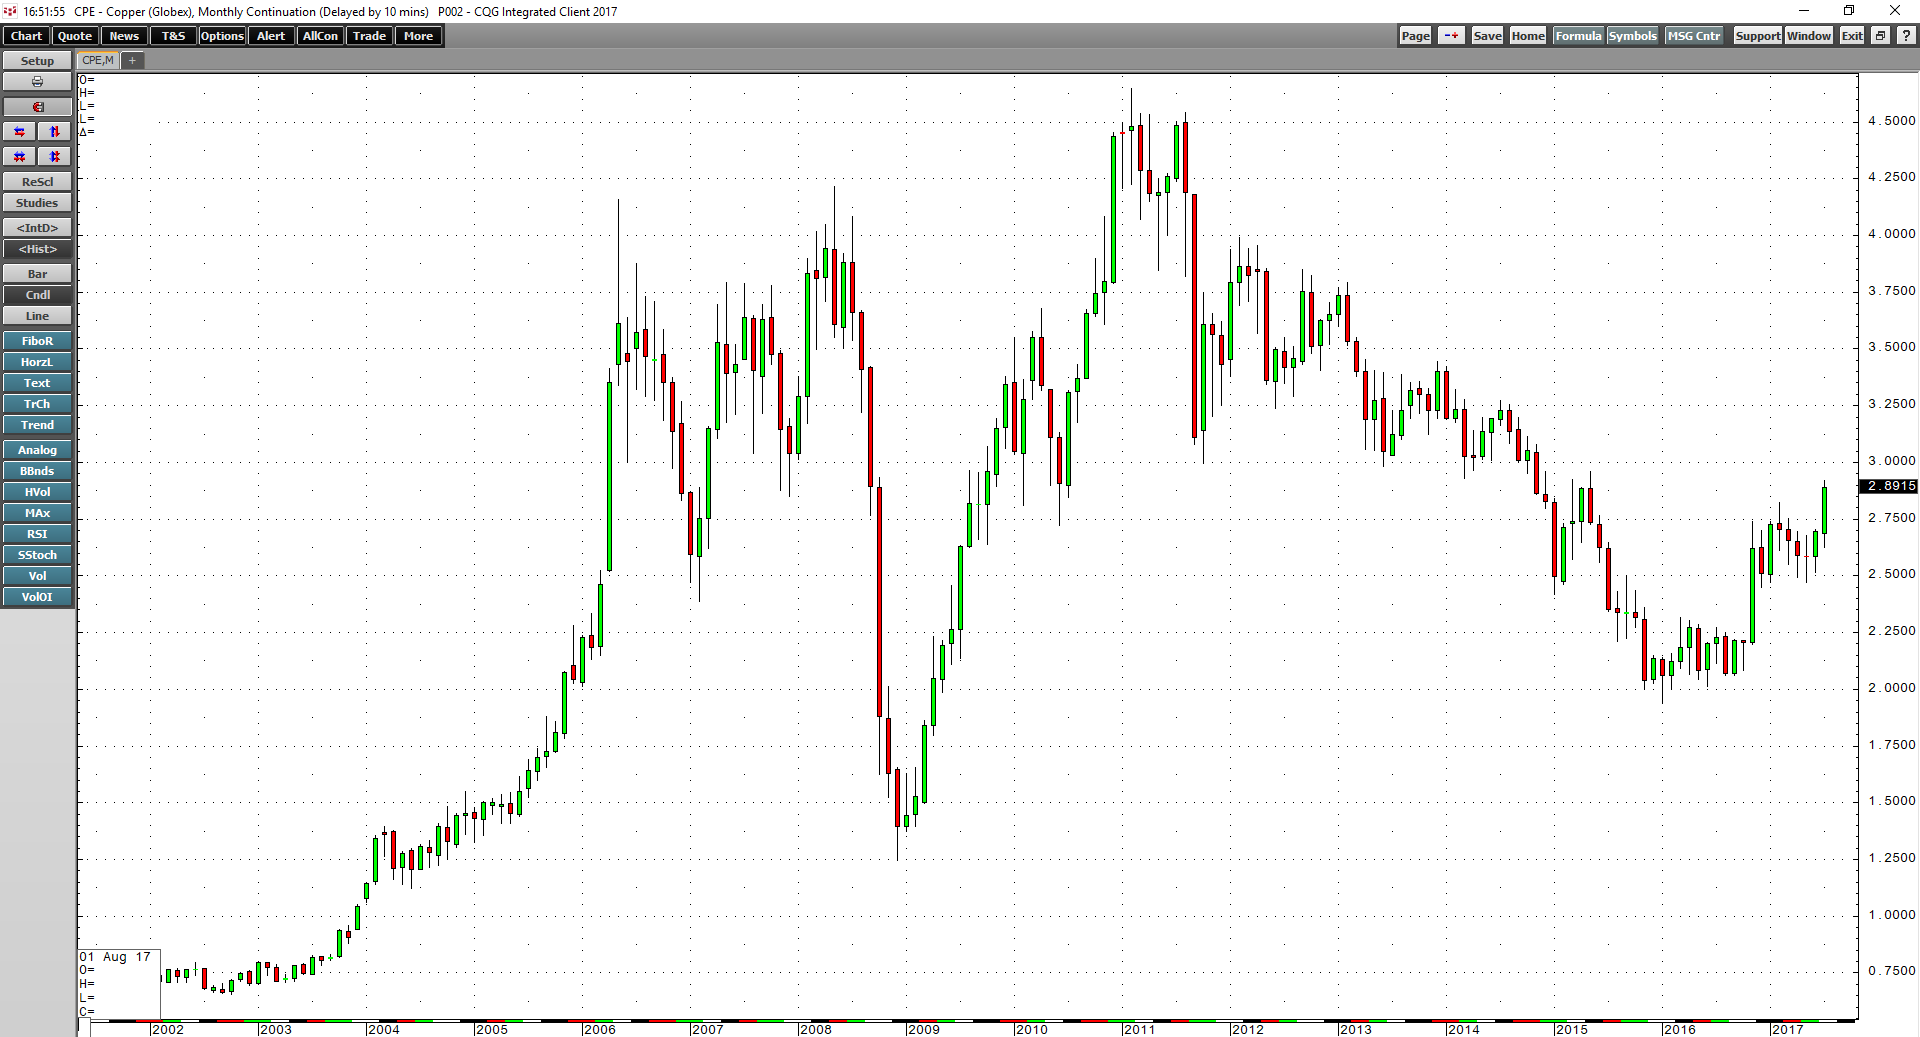Add the SStoch slow stochastic study
The width and height of the screenshot is (1920, 1037).
36,554
